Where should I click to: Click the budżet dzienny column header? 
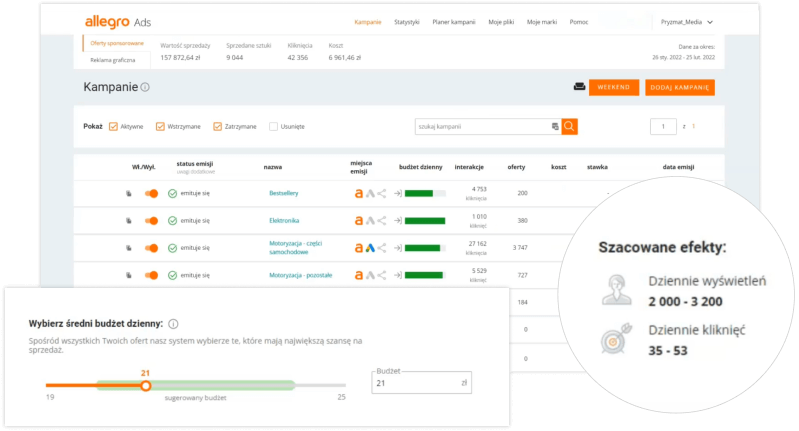click(x=420, y=167)
